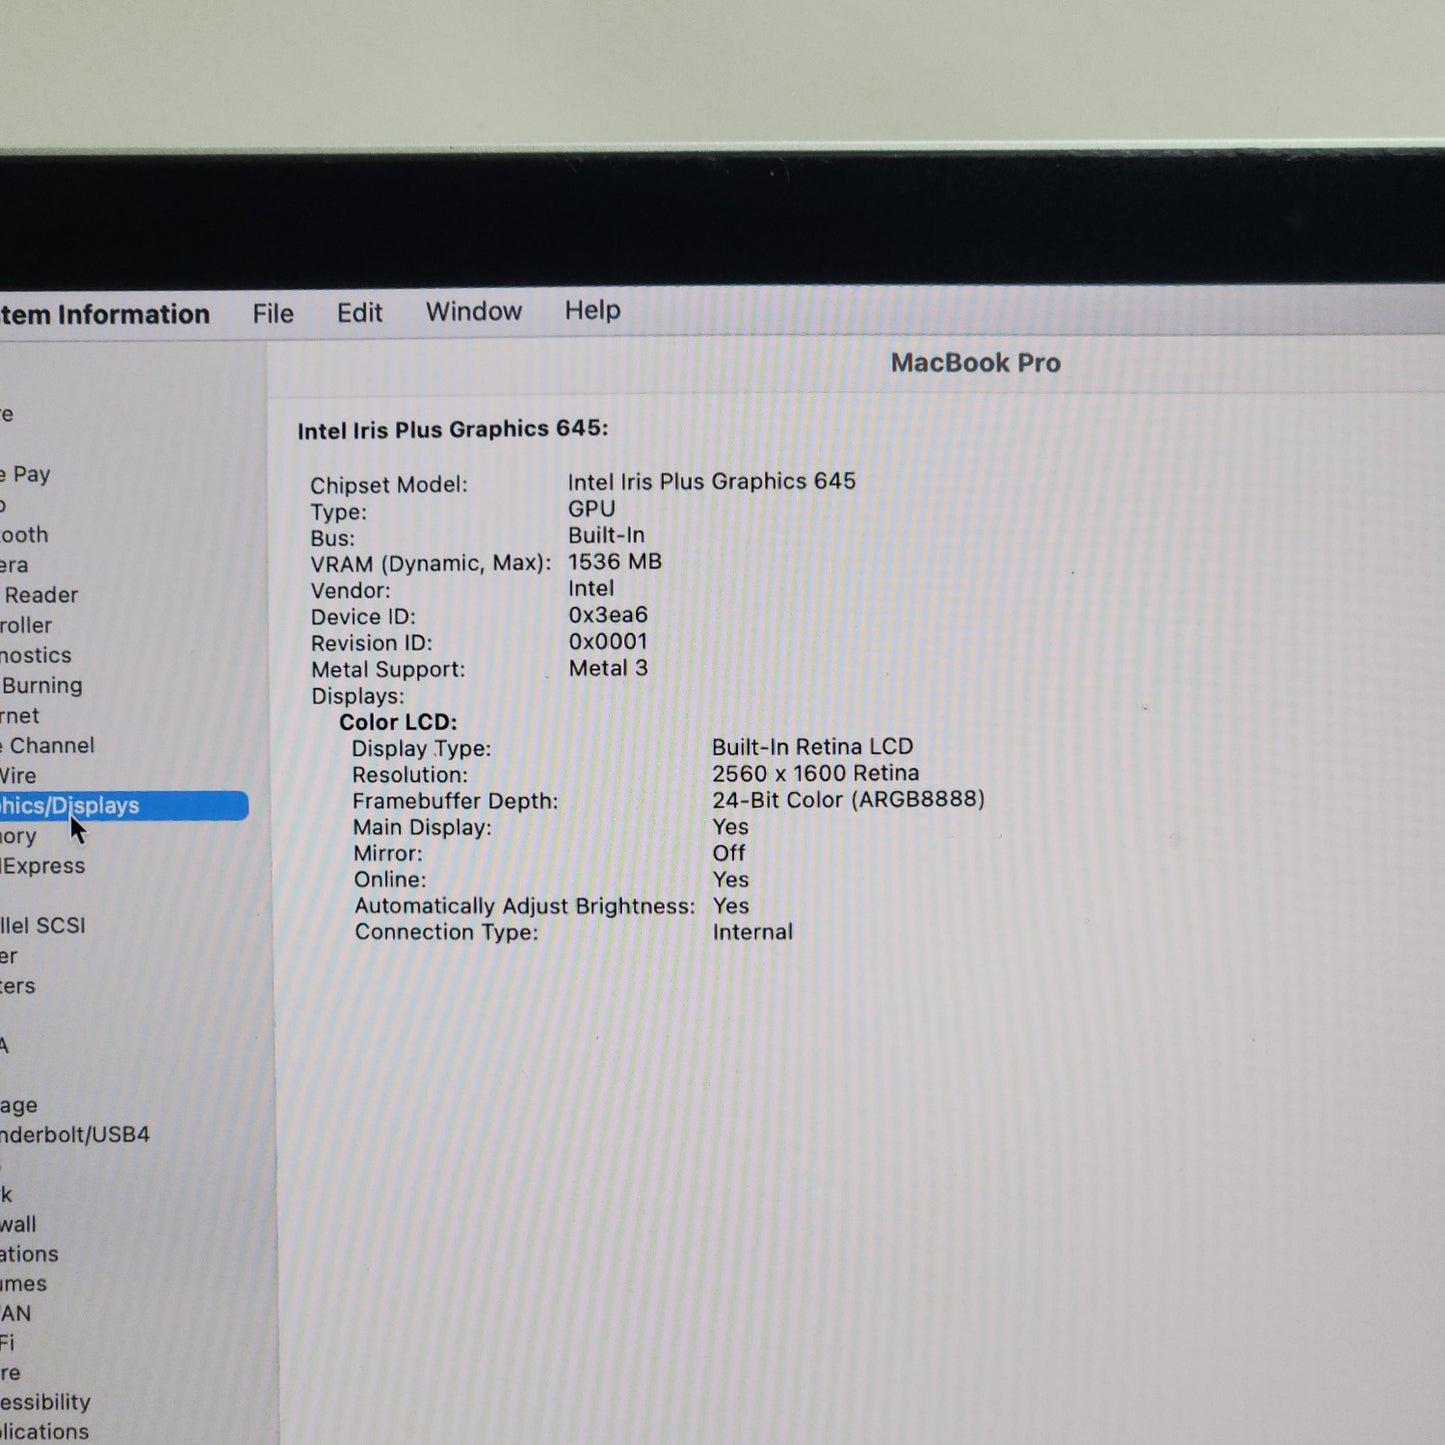Select Memory in the sidebar
The image size is (1445, 1445).
click(x=19, y=836)
